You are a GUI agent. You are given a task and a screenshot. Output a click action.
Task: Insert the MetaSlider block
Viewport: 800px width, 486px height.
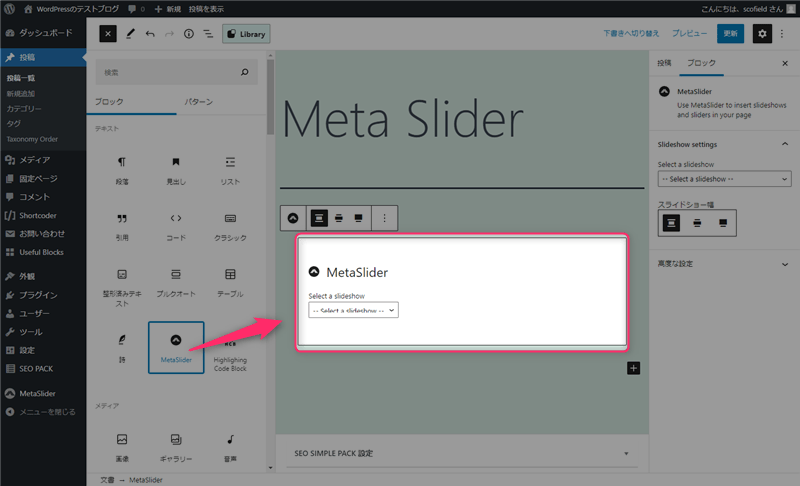point(176,348)
